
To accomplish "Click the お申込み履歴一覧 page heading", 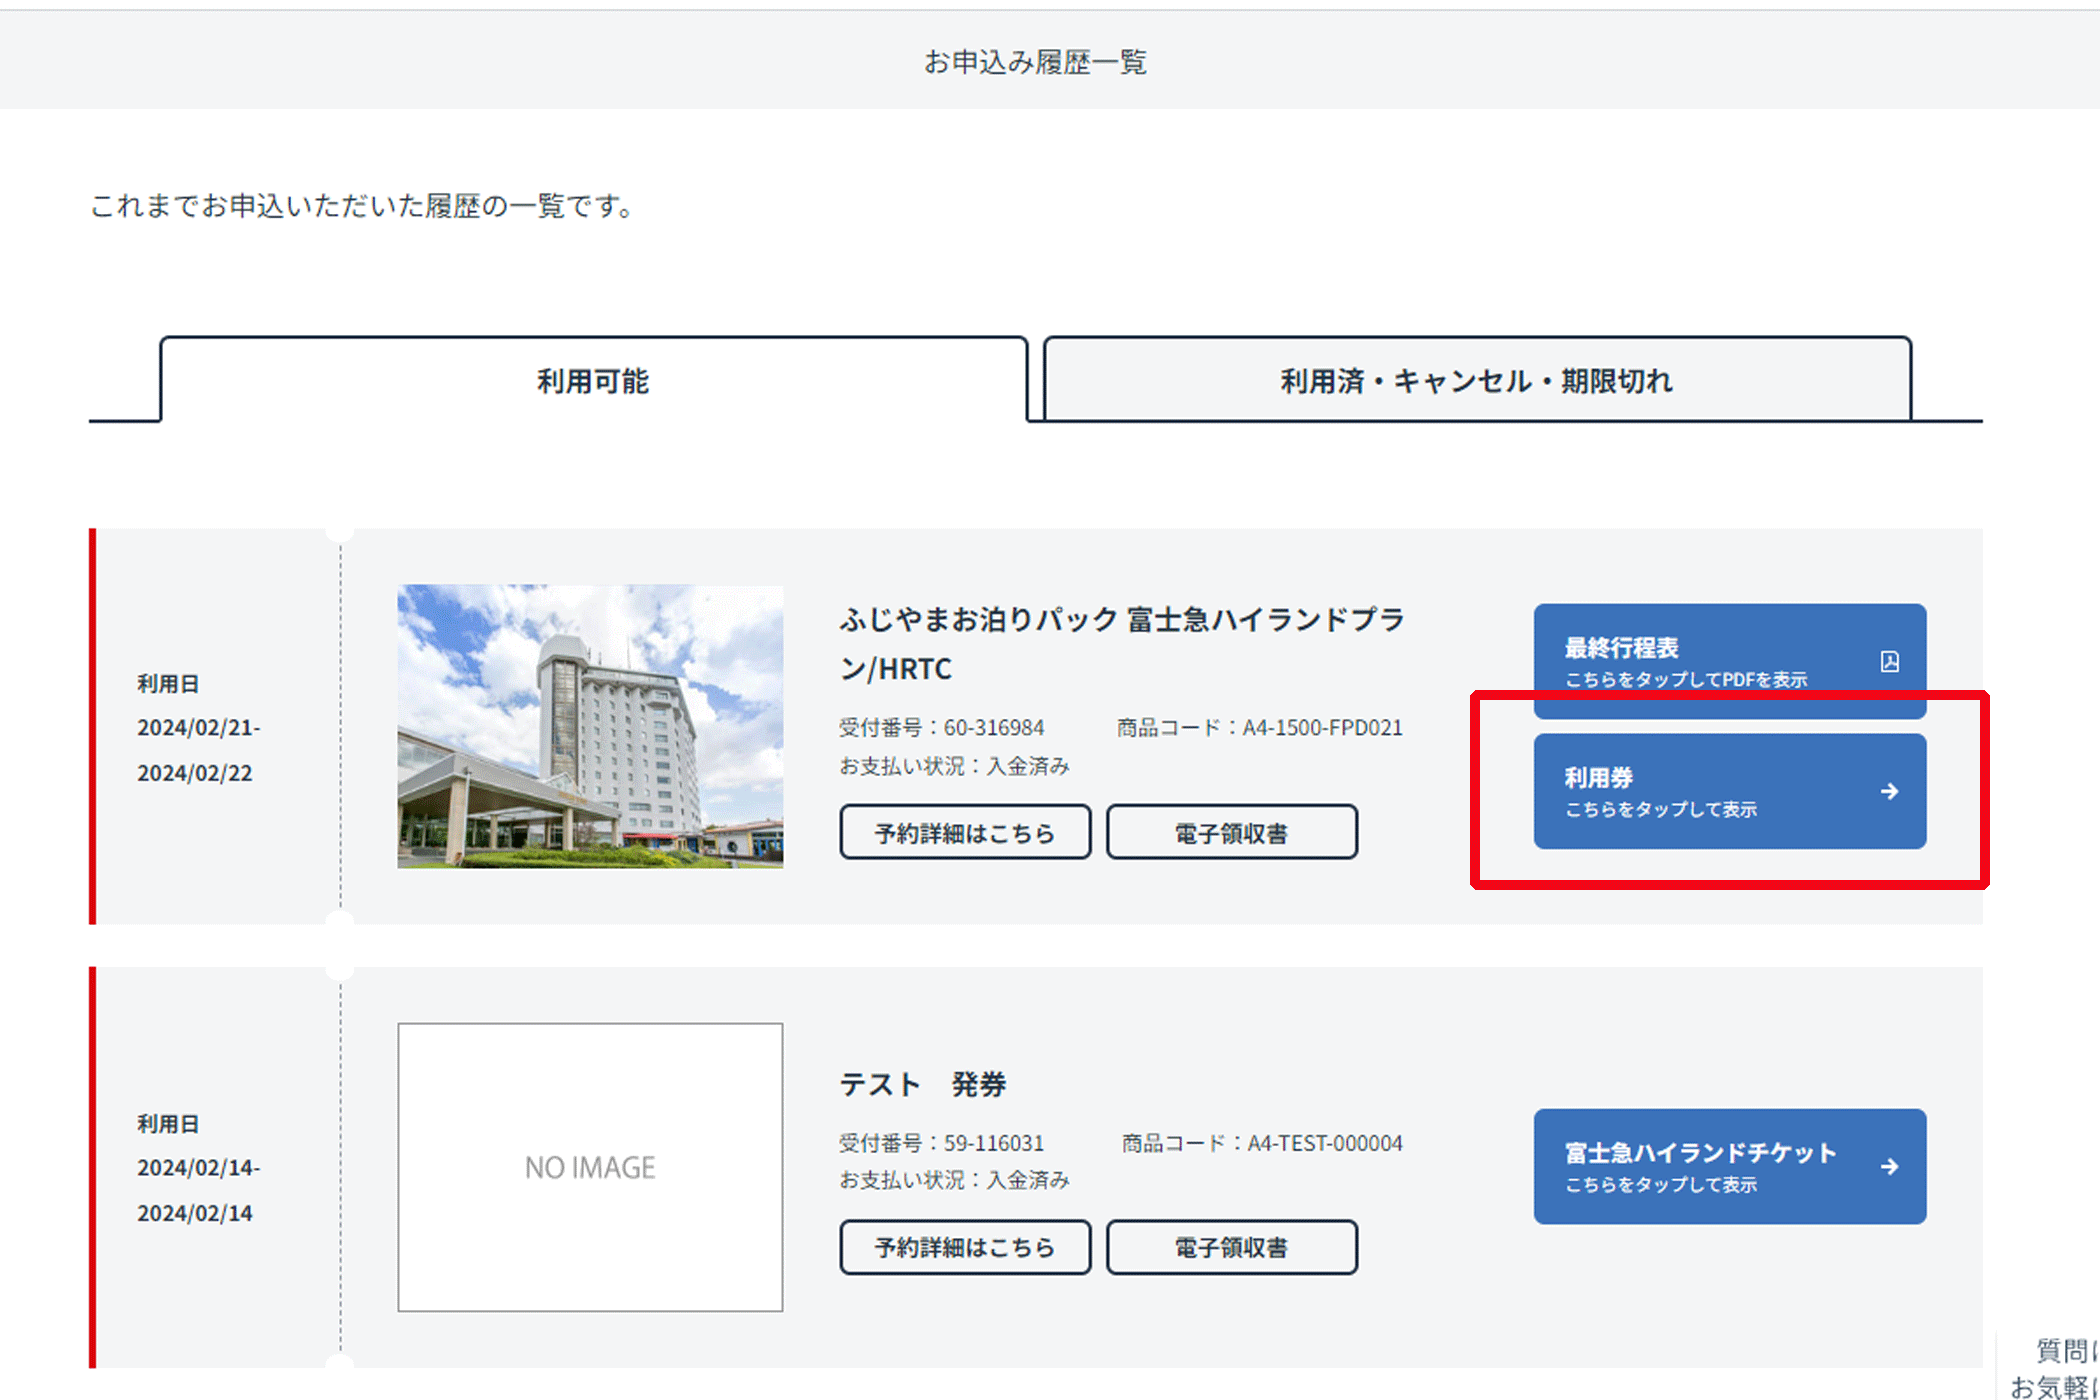I will tap(1035, 62).
